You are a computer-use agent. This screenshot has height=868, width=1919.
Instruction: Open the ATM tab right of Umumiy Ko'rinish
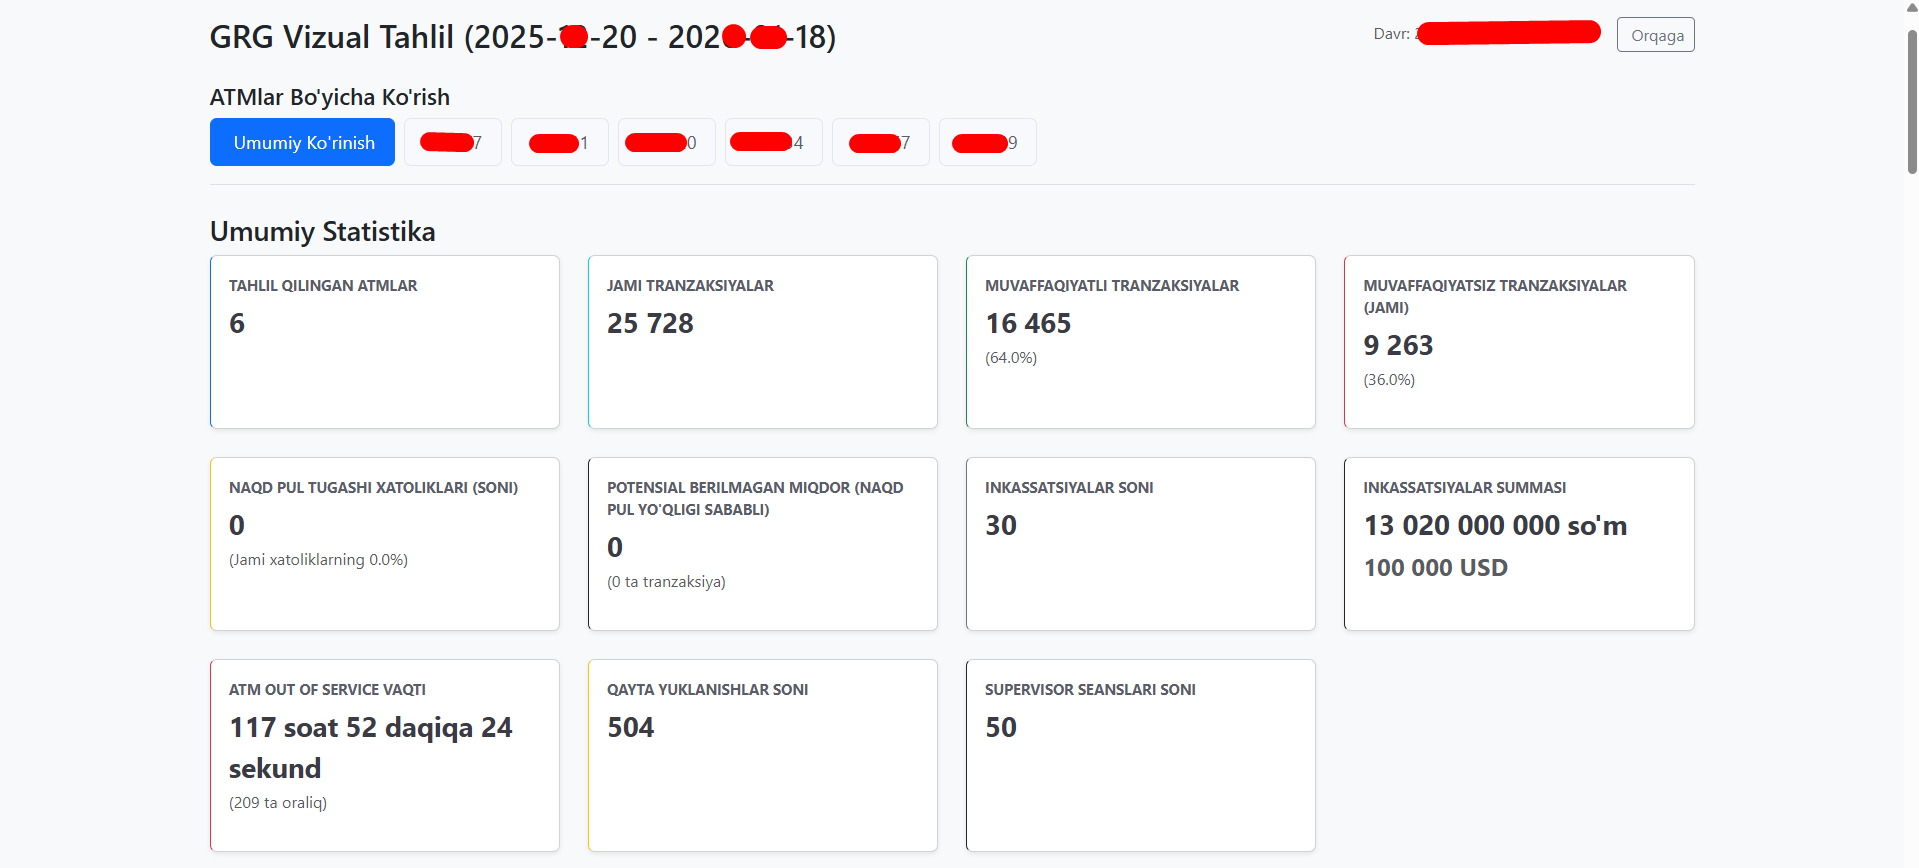pyautogui.click(x=452, y=142)
